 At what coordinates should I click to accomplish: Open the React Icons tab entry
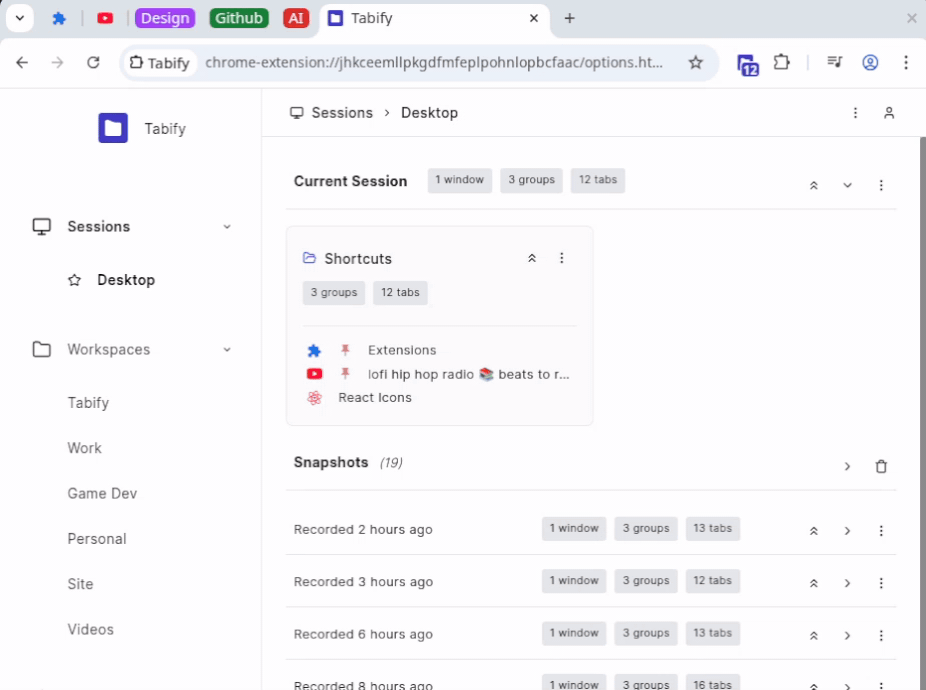click(x=374, y=397)
